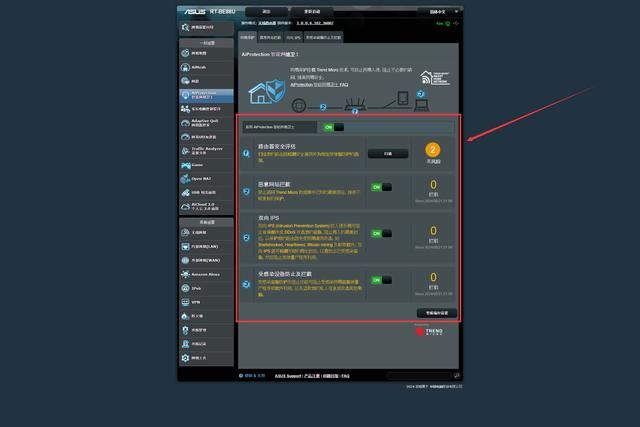Screen dimensions: 640x427
Task: Open Traffic Analyzer in the sidebar
Action: pos(205,150)
